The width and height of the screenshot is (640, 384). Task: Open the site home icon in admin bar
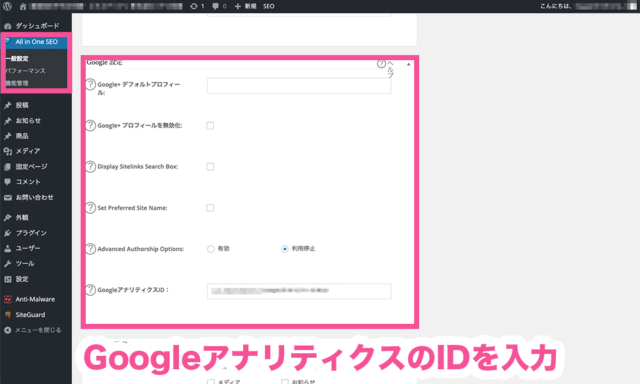23,6
